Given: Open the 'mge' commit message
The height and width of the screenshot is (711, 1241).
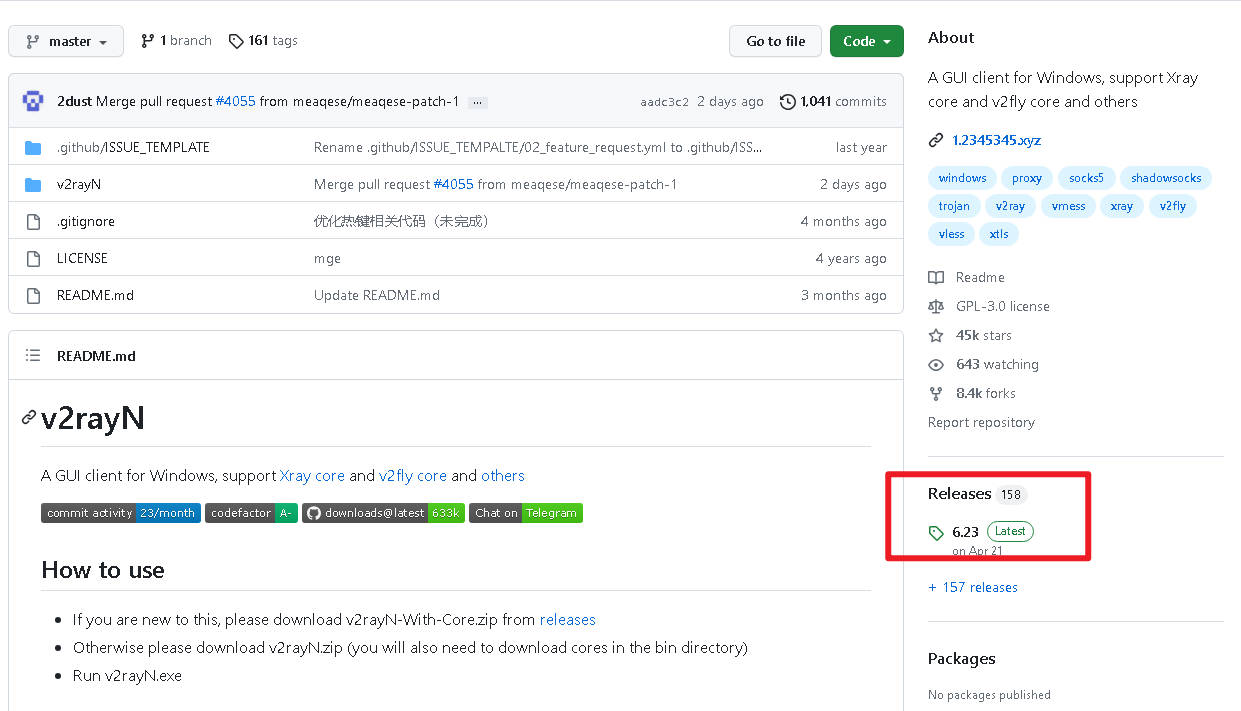Looking at the screenshot, I should [x=327, y=258].
